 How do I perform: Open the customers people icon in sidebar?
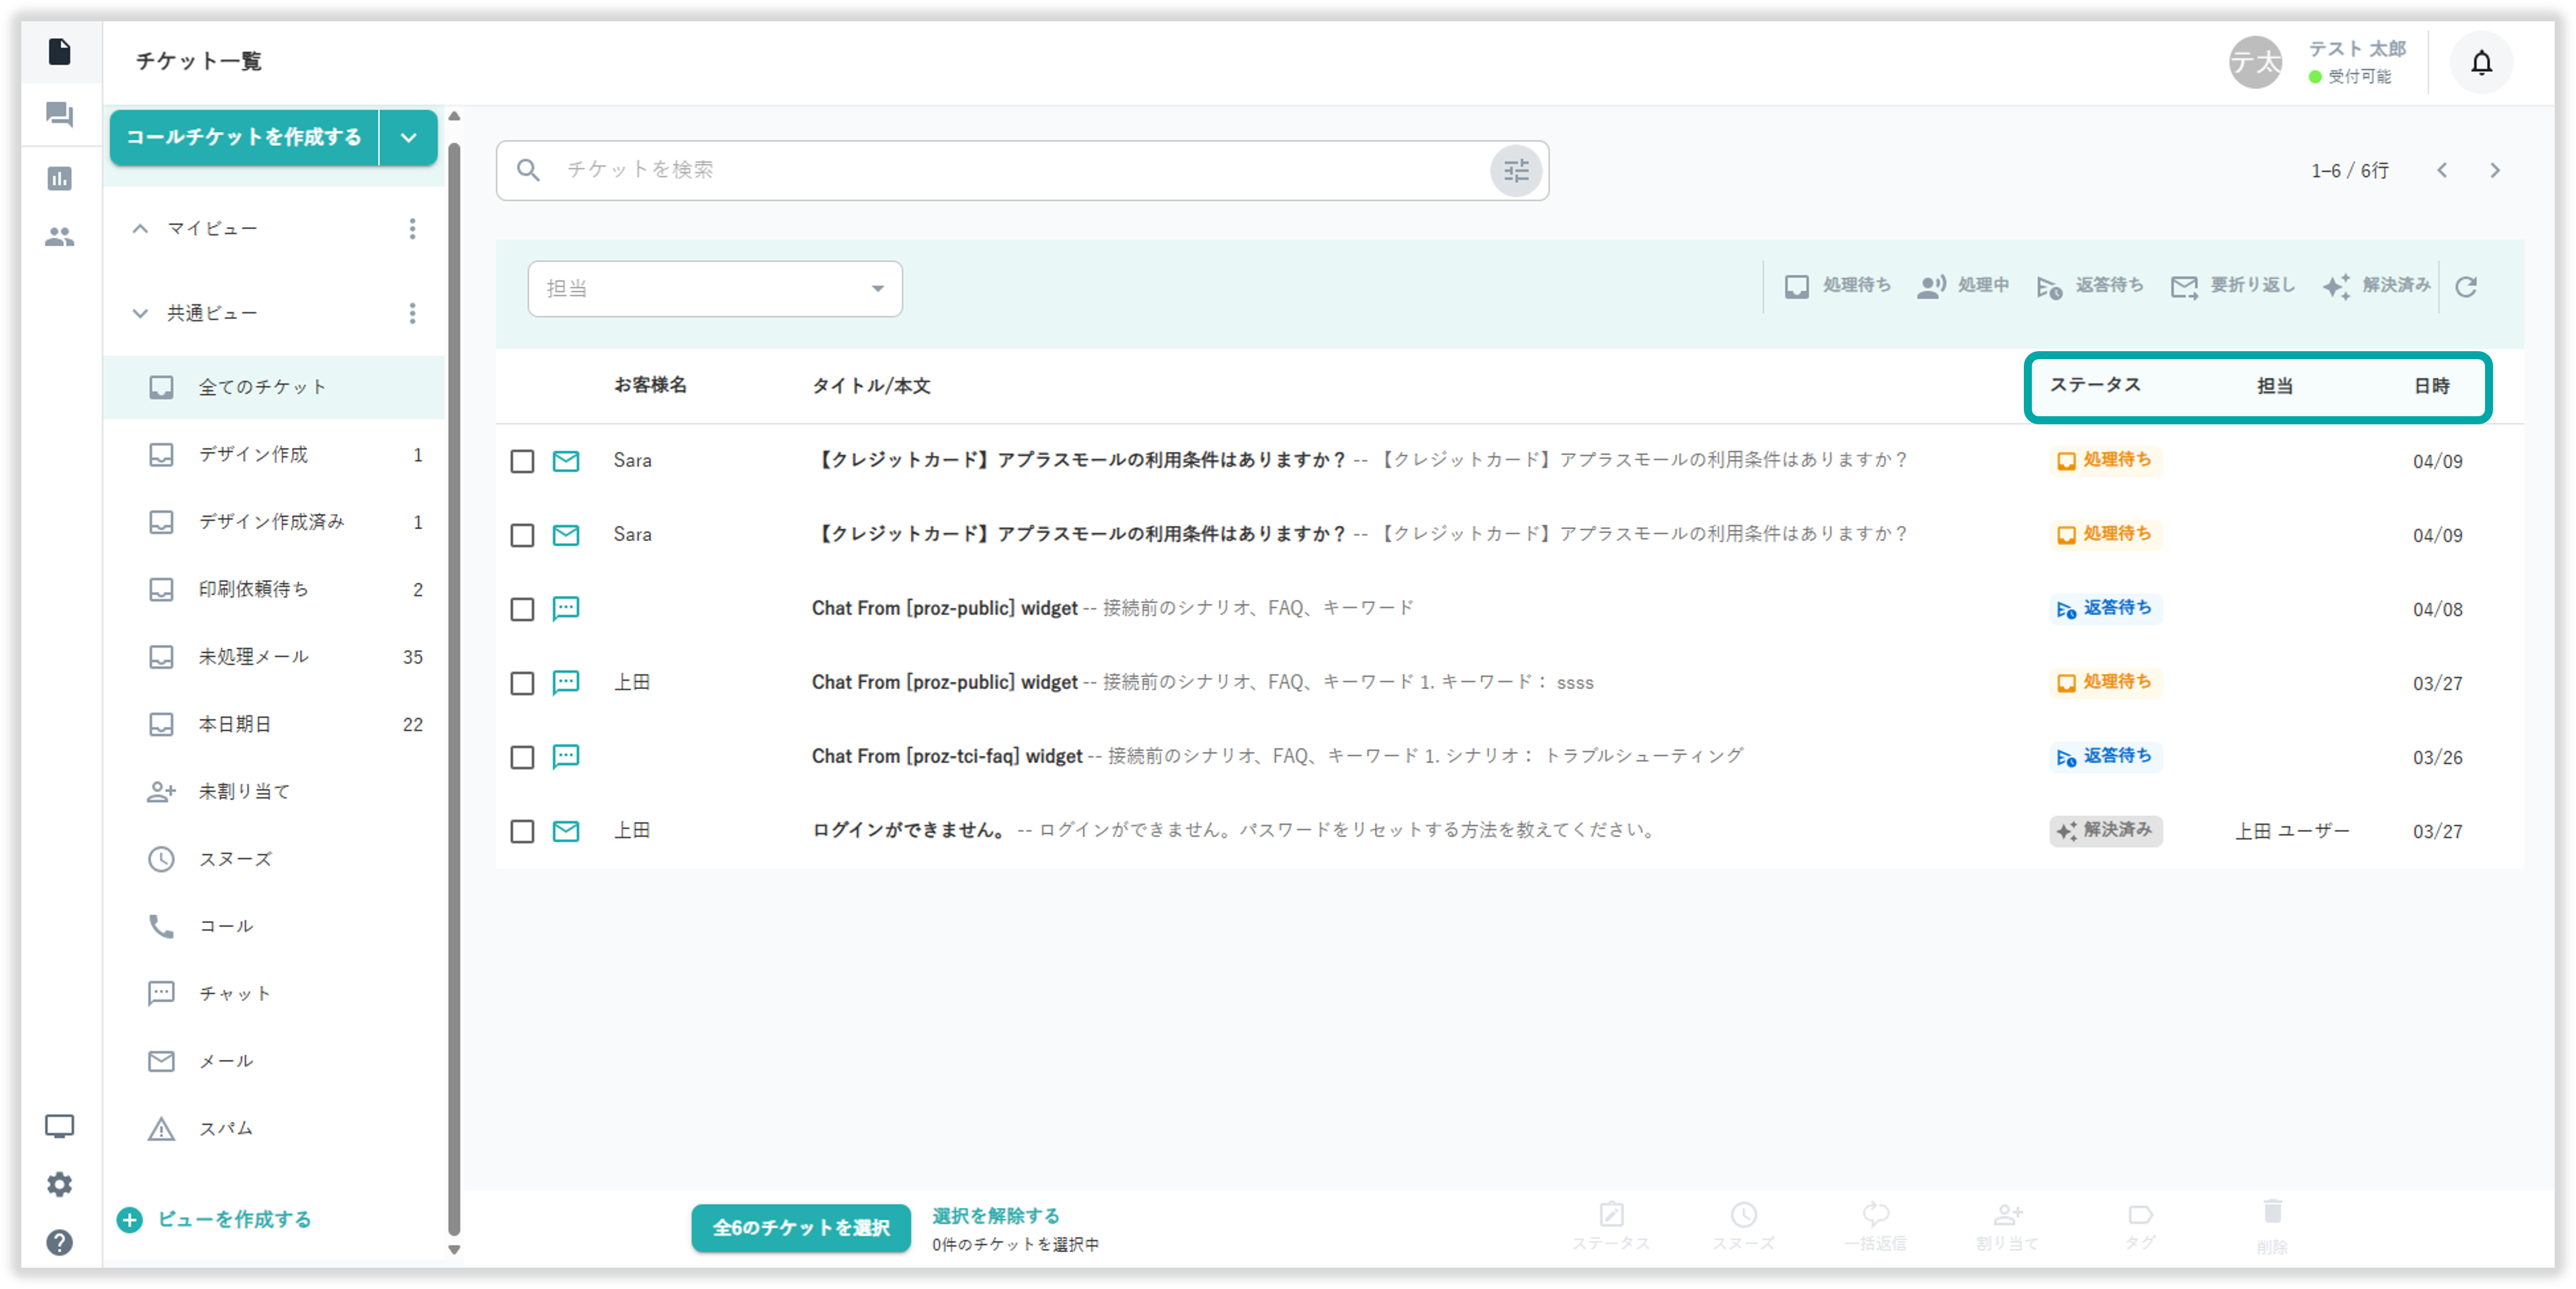point(59,237)
